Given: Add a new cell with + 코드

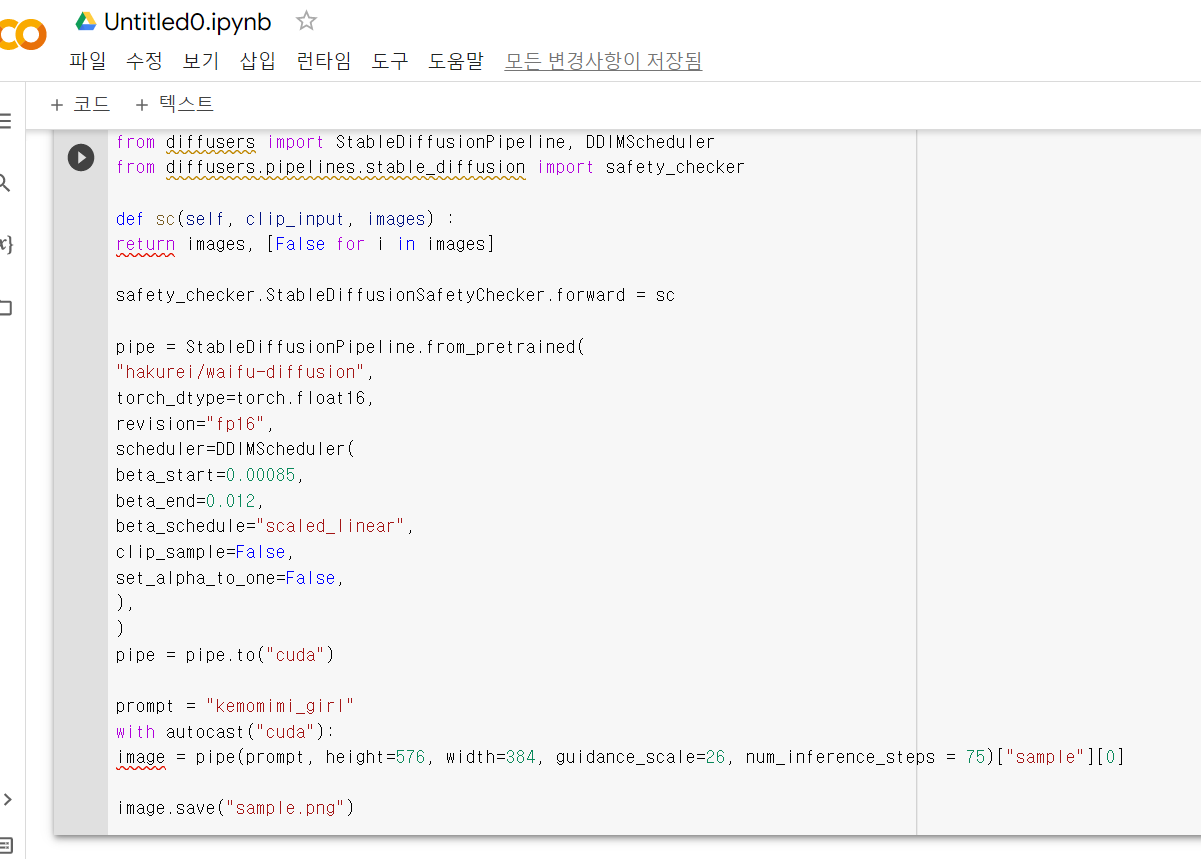Looking at the screenshot, I should [x=80, y=105].
